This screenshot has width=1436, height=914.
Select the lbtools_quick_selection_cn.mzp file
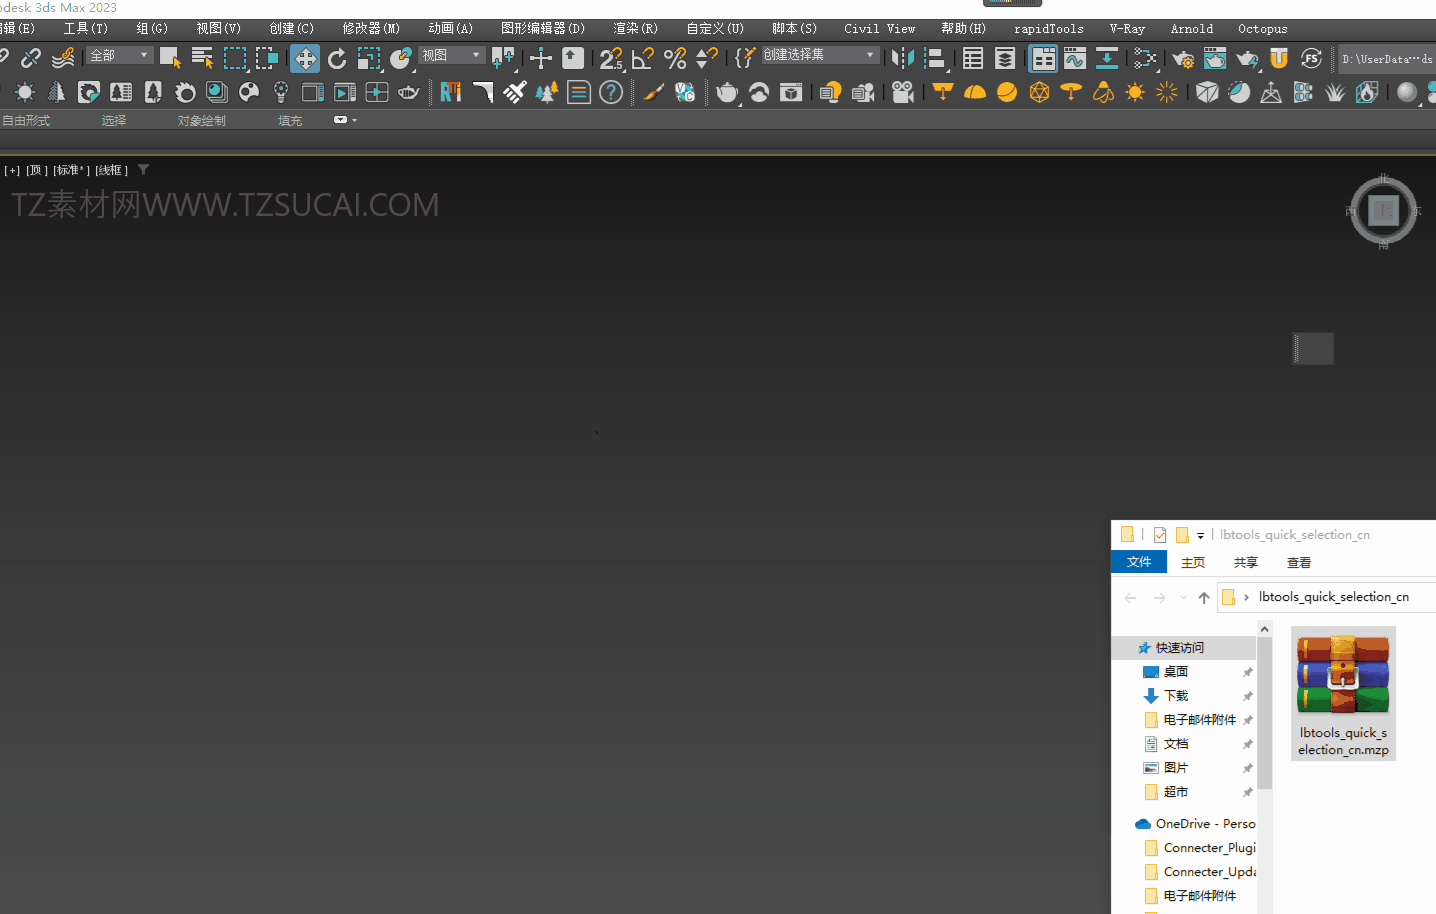click(x=1343, y=693)
